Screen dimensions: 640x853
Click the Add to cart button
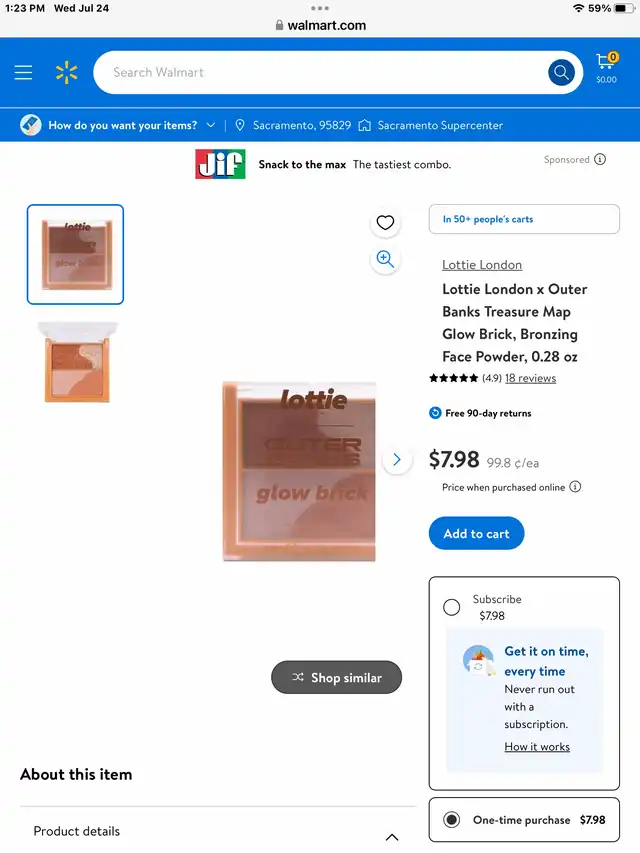[x=476, y=533]
